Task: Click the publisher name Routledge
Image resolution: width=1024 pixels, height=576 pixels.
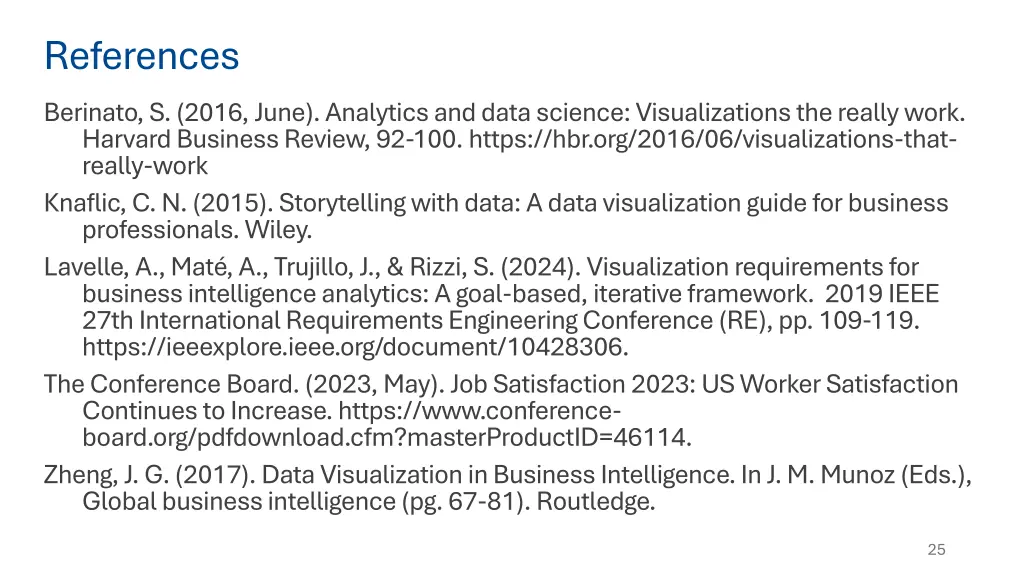Action: click(596, 502)
